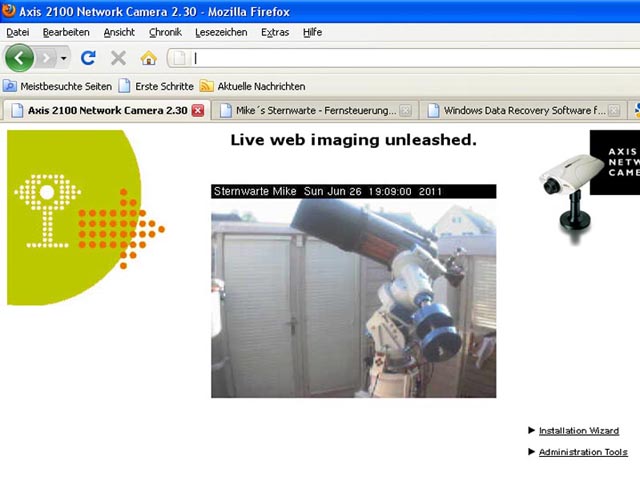640x480 pixels.
Task: Open the Ansicht menu
Action: 119,32
